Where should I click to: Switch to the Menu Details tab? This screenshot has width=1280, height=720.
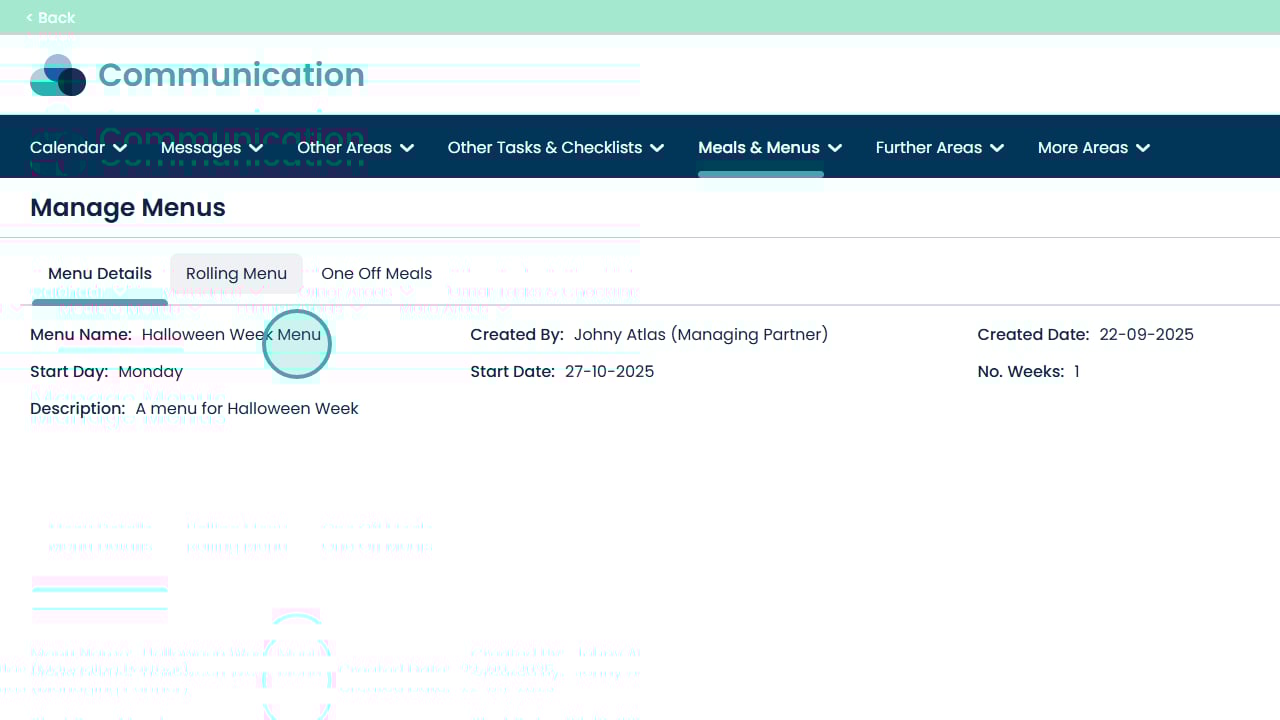point(100,274)
